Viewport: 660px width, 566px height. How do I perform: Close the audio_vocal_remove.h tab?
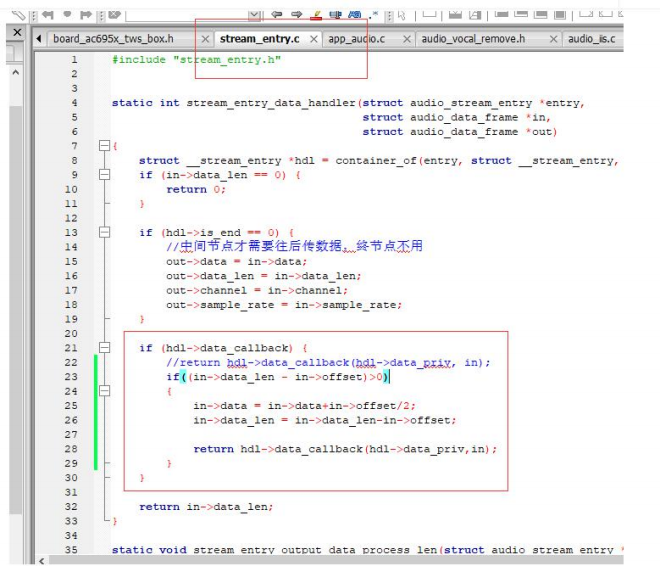click(554, 39)
